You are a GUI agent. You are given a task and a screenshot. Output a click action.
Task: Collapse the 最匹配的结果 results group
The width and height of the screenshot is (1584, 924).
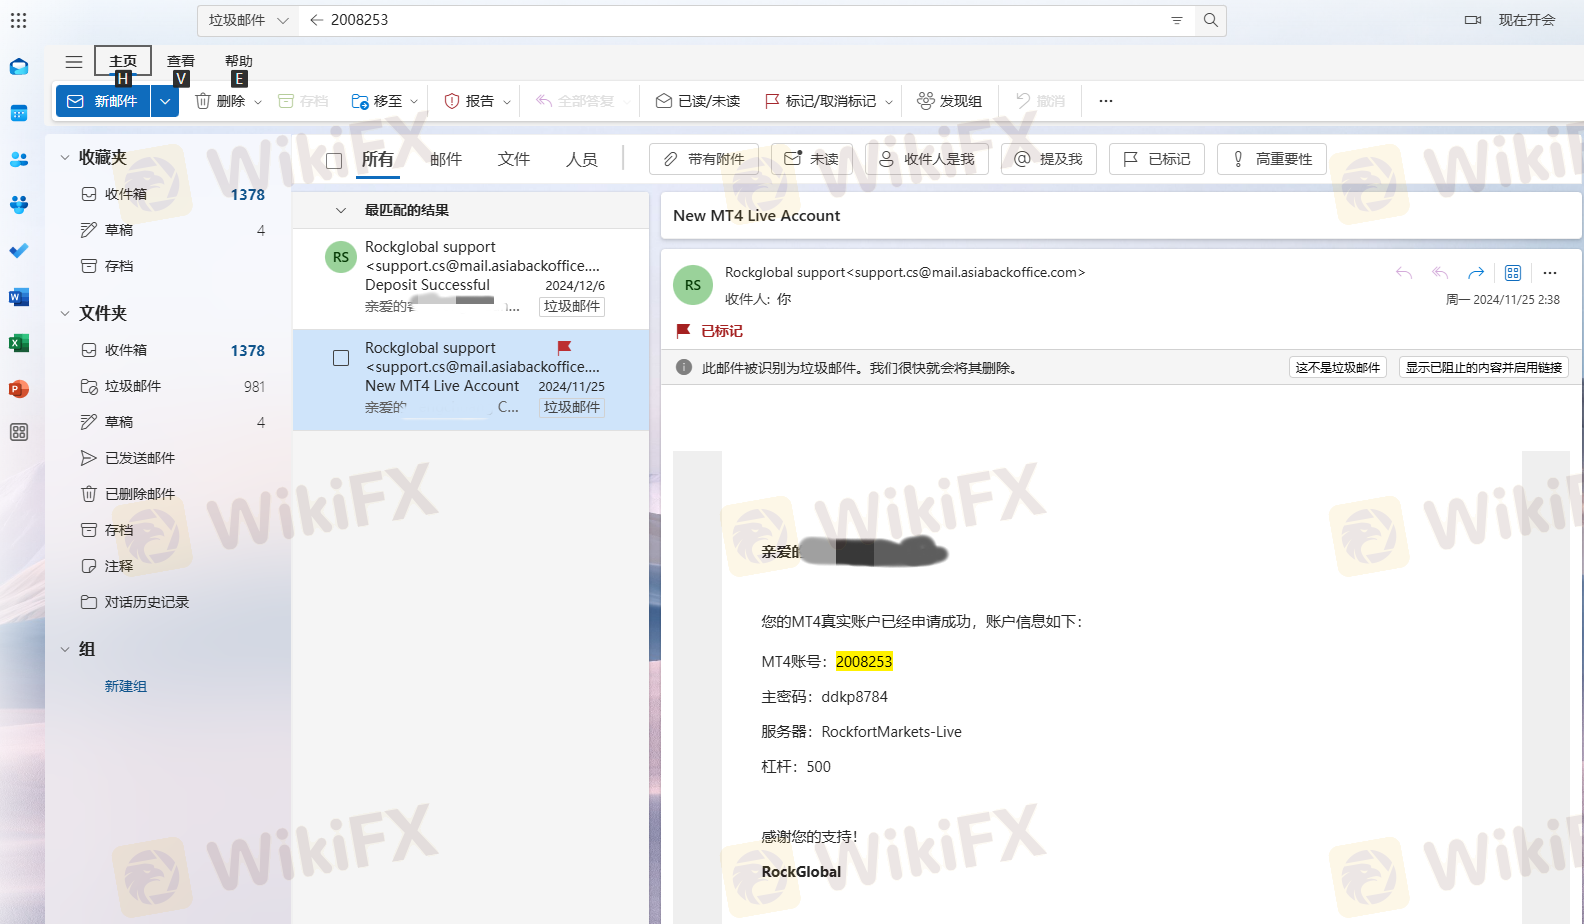click(341, 211)
